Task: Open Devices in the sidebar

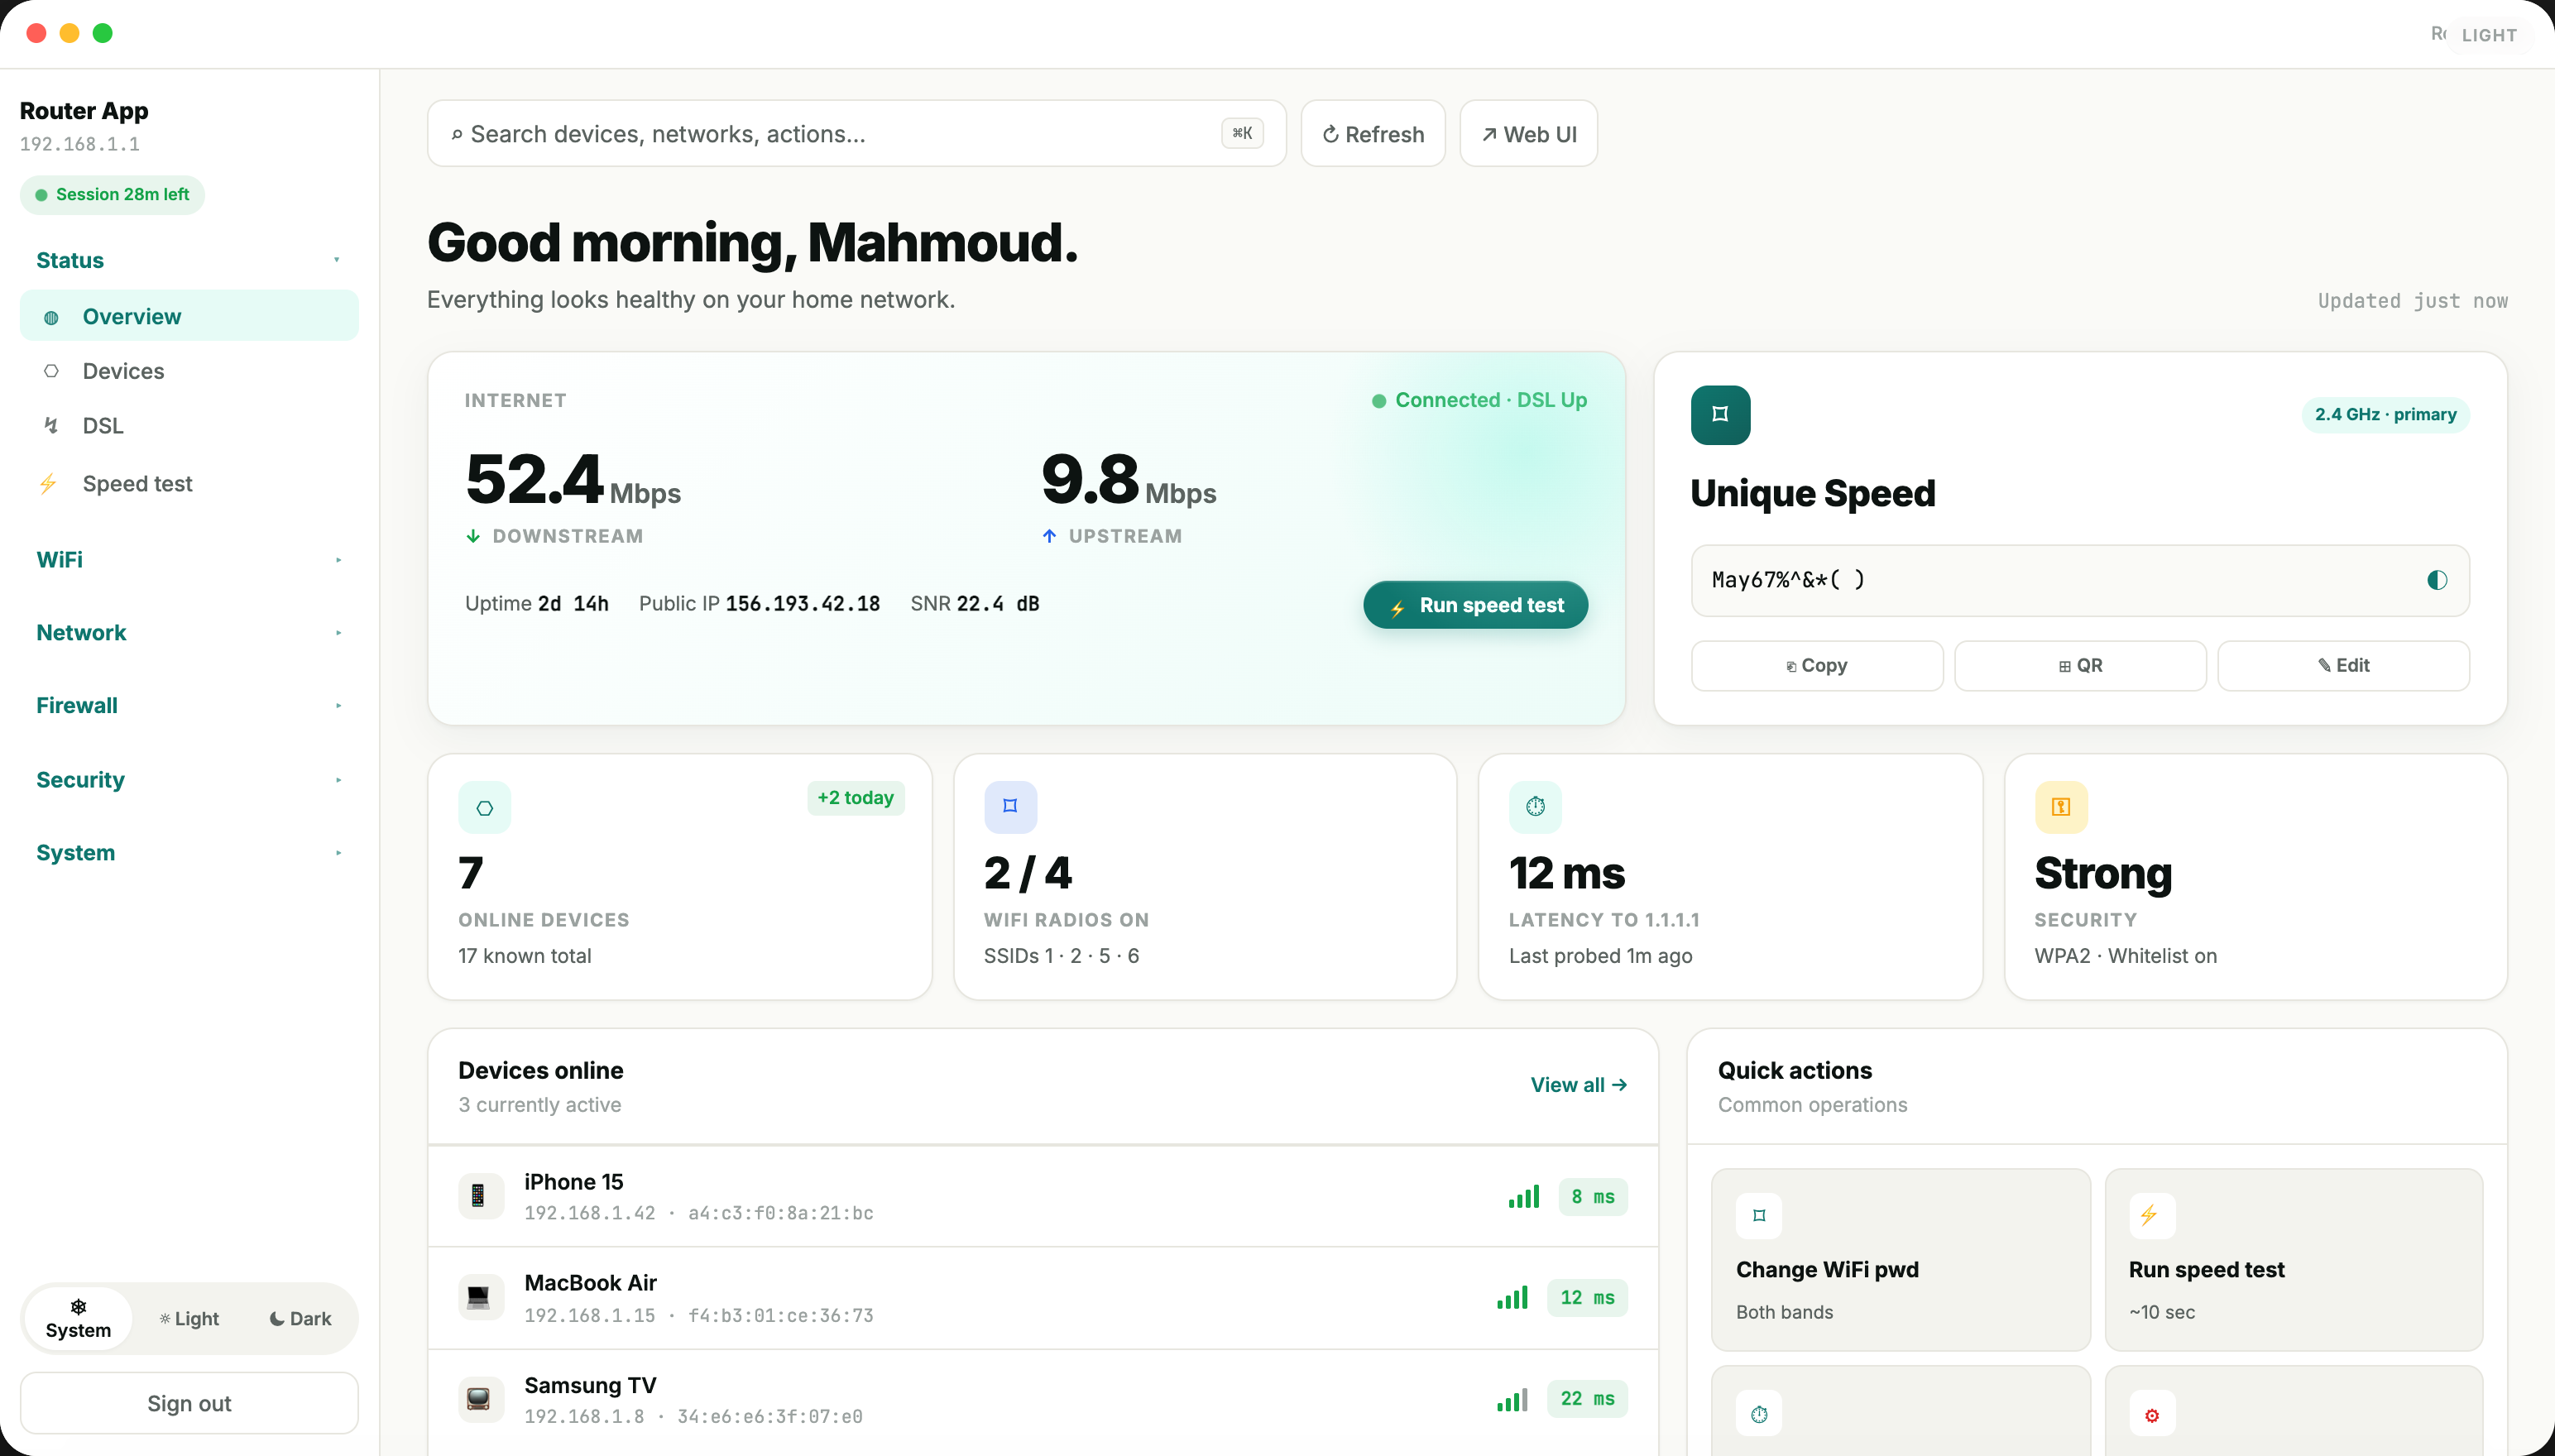Action: click(x=189, y=371)
